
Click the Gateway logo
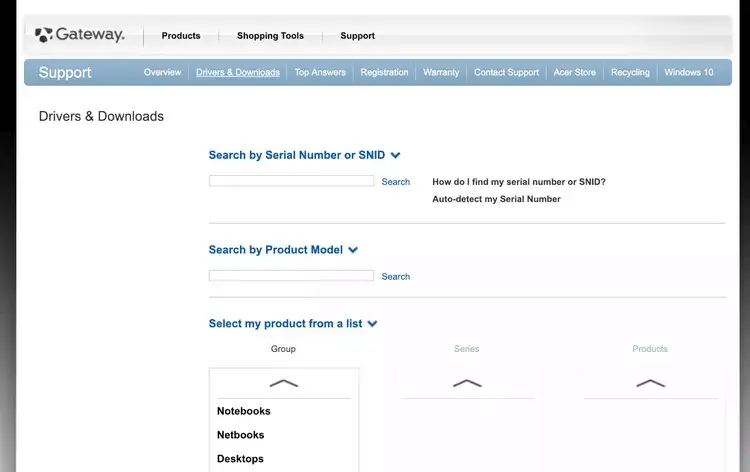pos(79,34)
